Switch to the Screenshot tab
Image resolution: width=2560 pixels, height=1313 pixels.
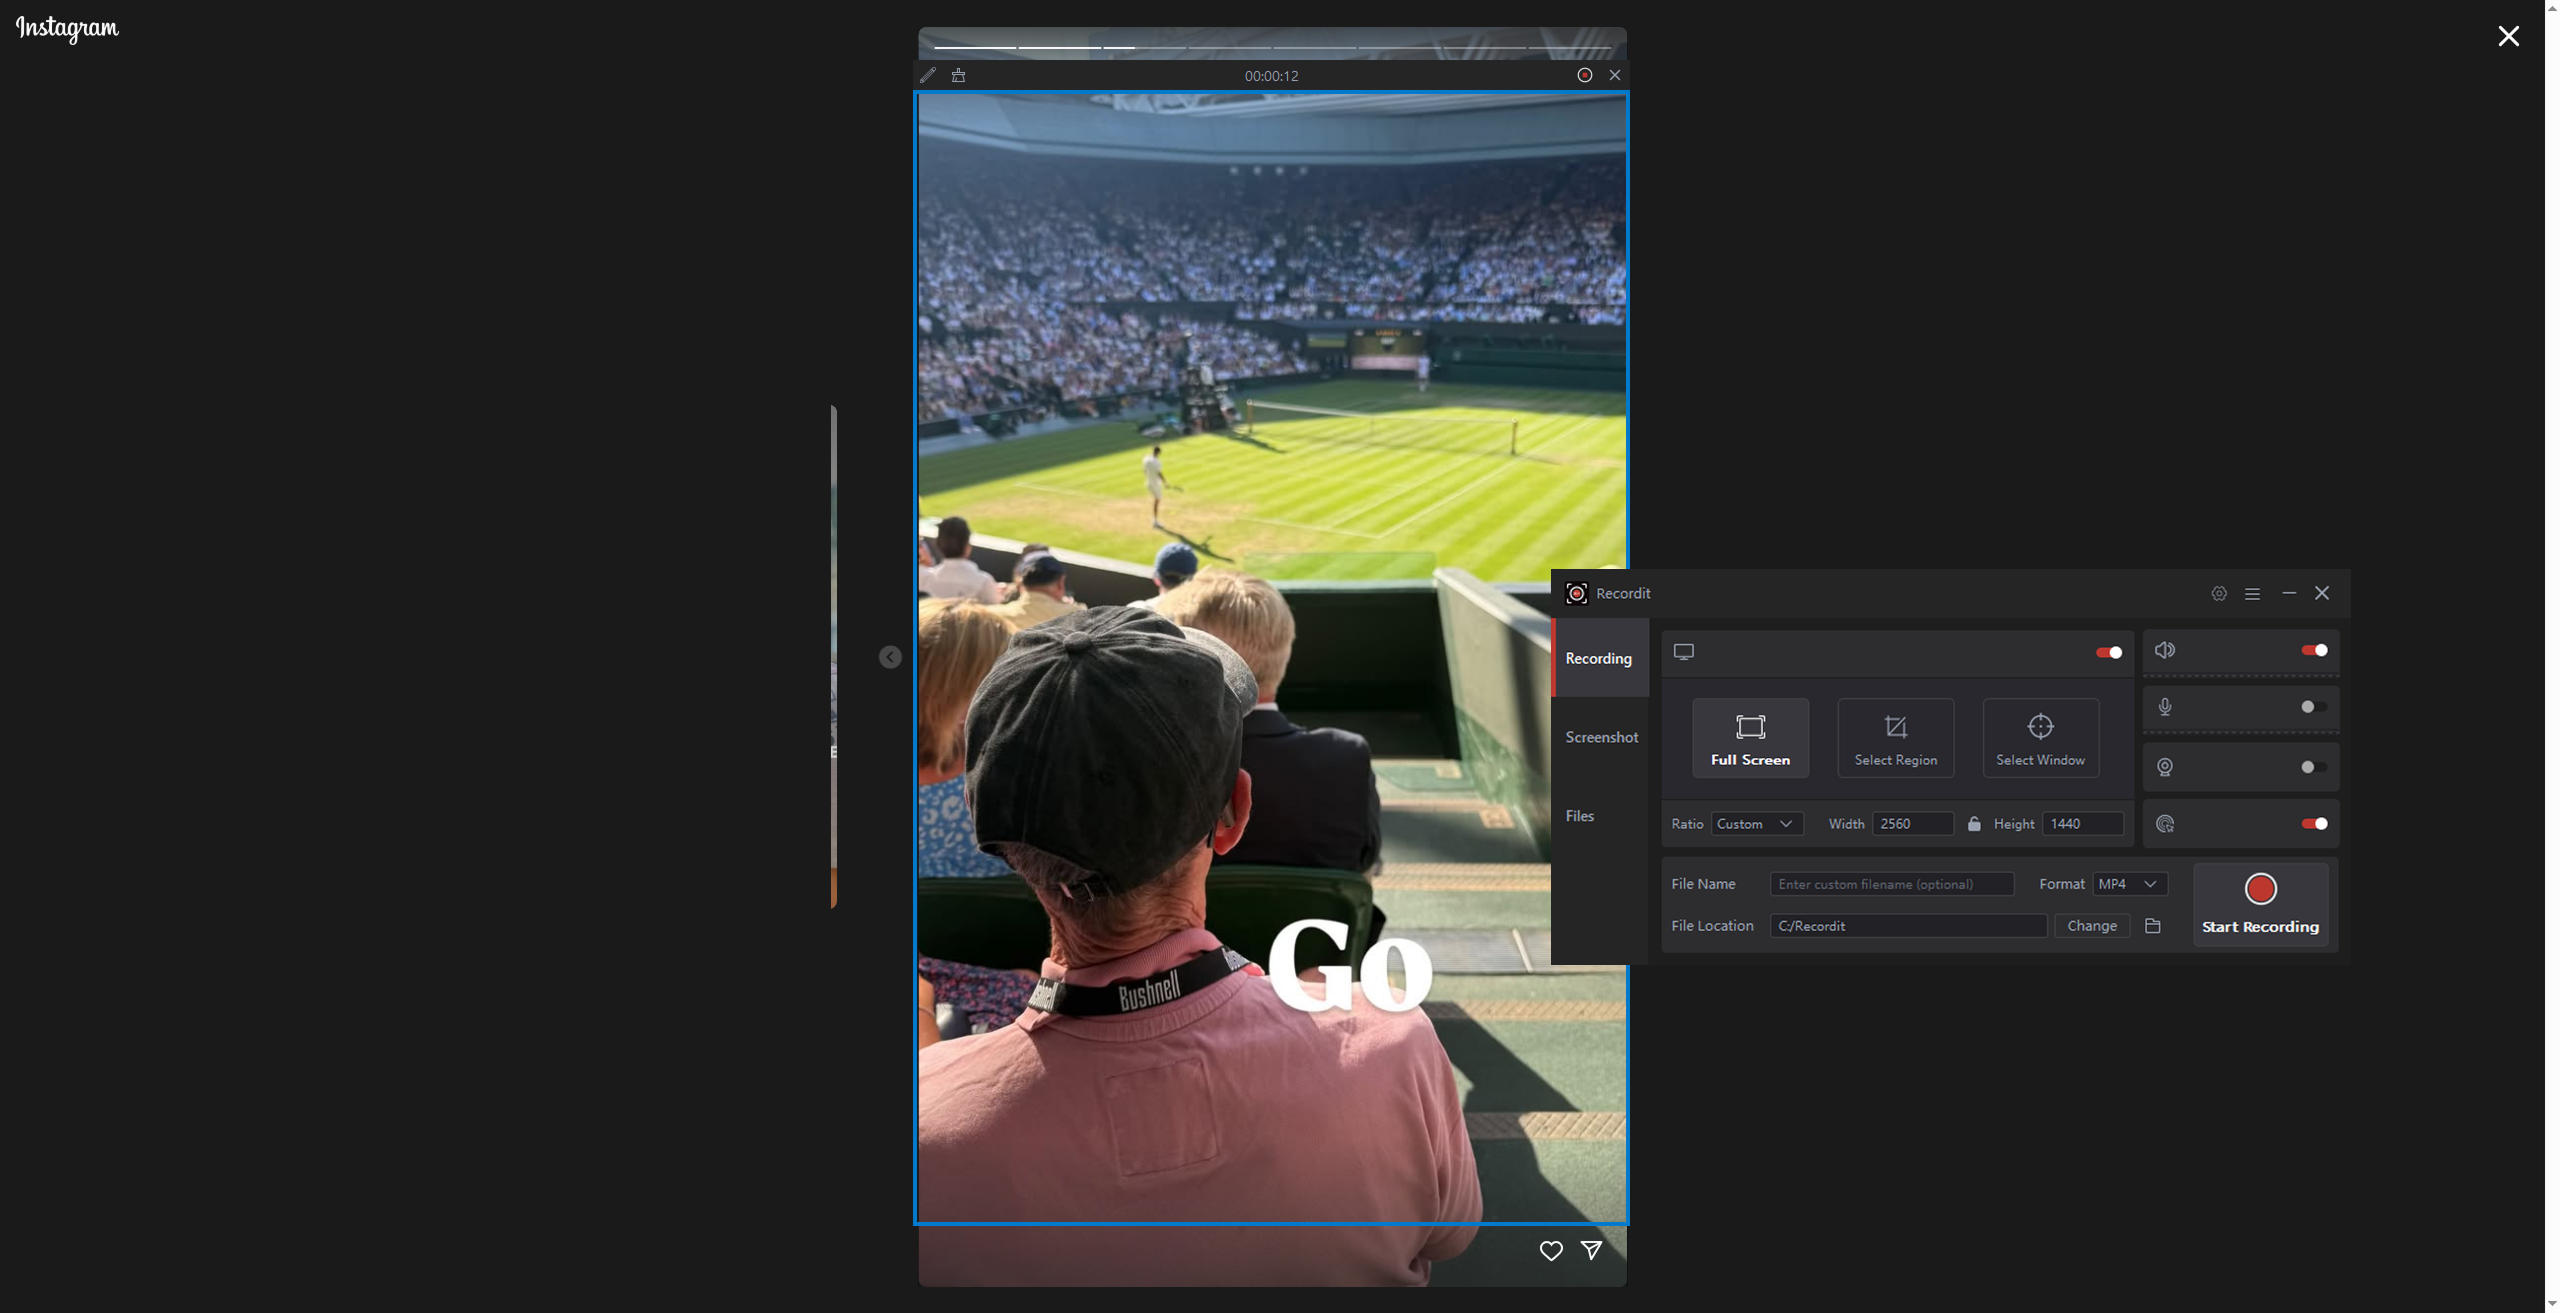(x=1601, y=737)
